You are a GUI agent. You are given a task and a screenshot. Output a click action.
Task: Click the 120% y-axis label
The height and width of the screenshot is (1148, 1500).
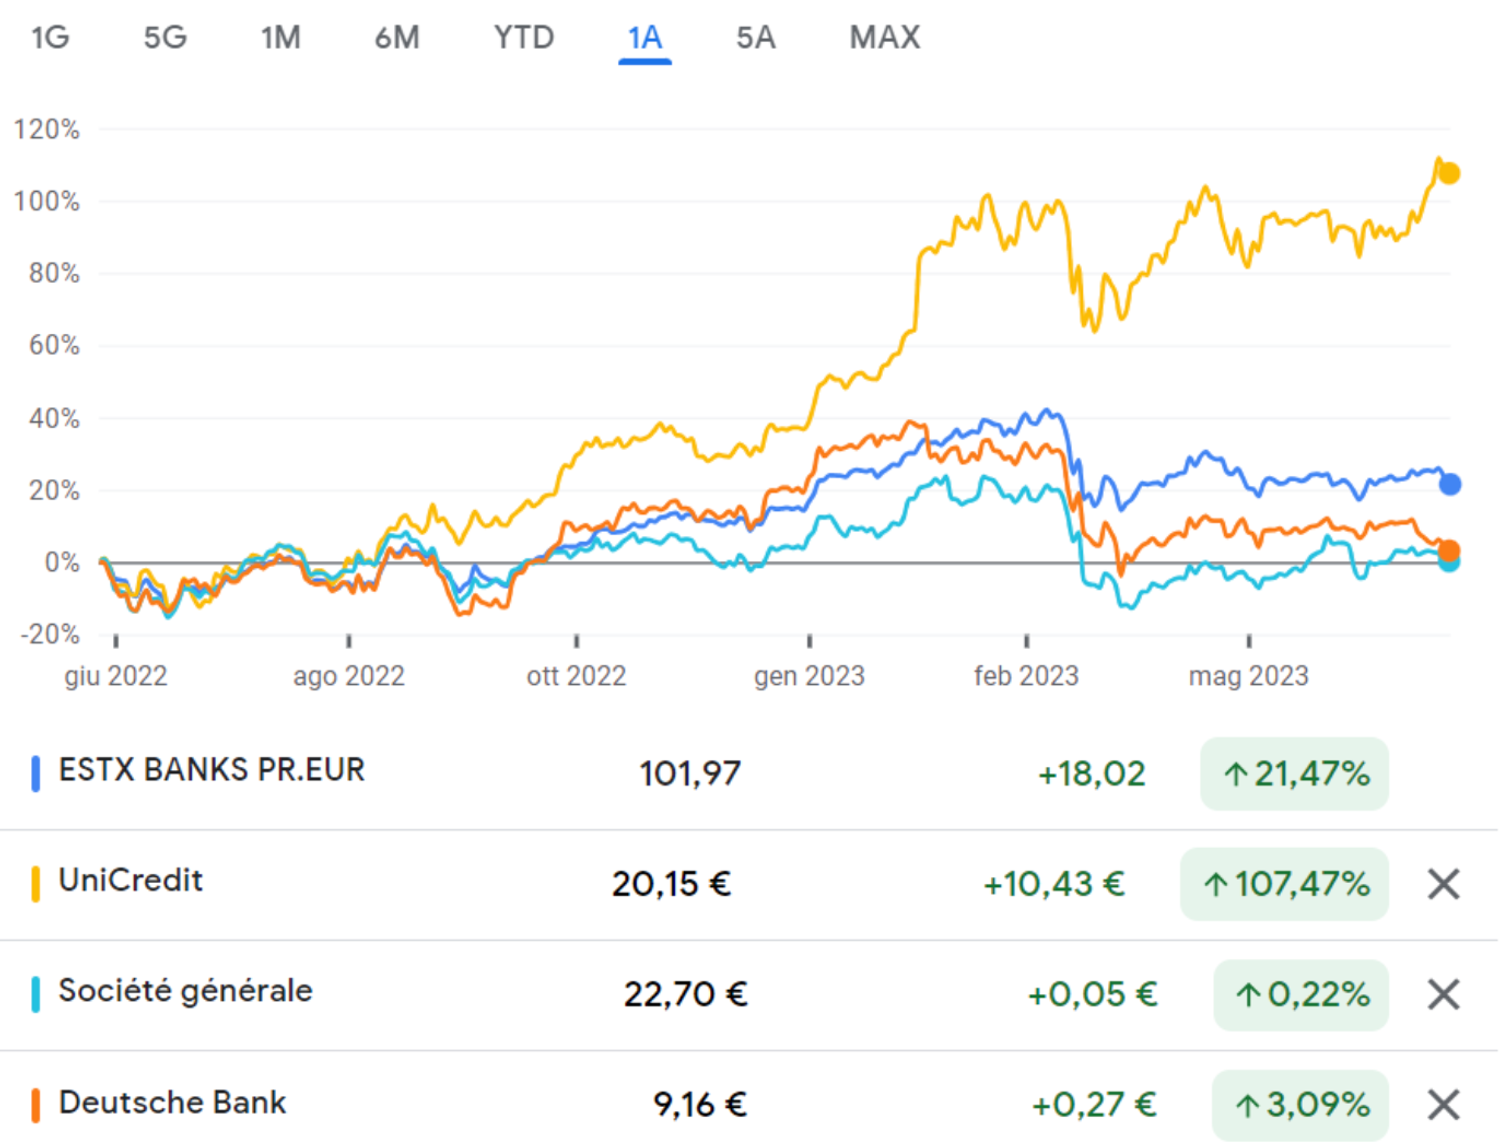46,129
